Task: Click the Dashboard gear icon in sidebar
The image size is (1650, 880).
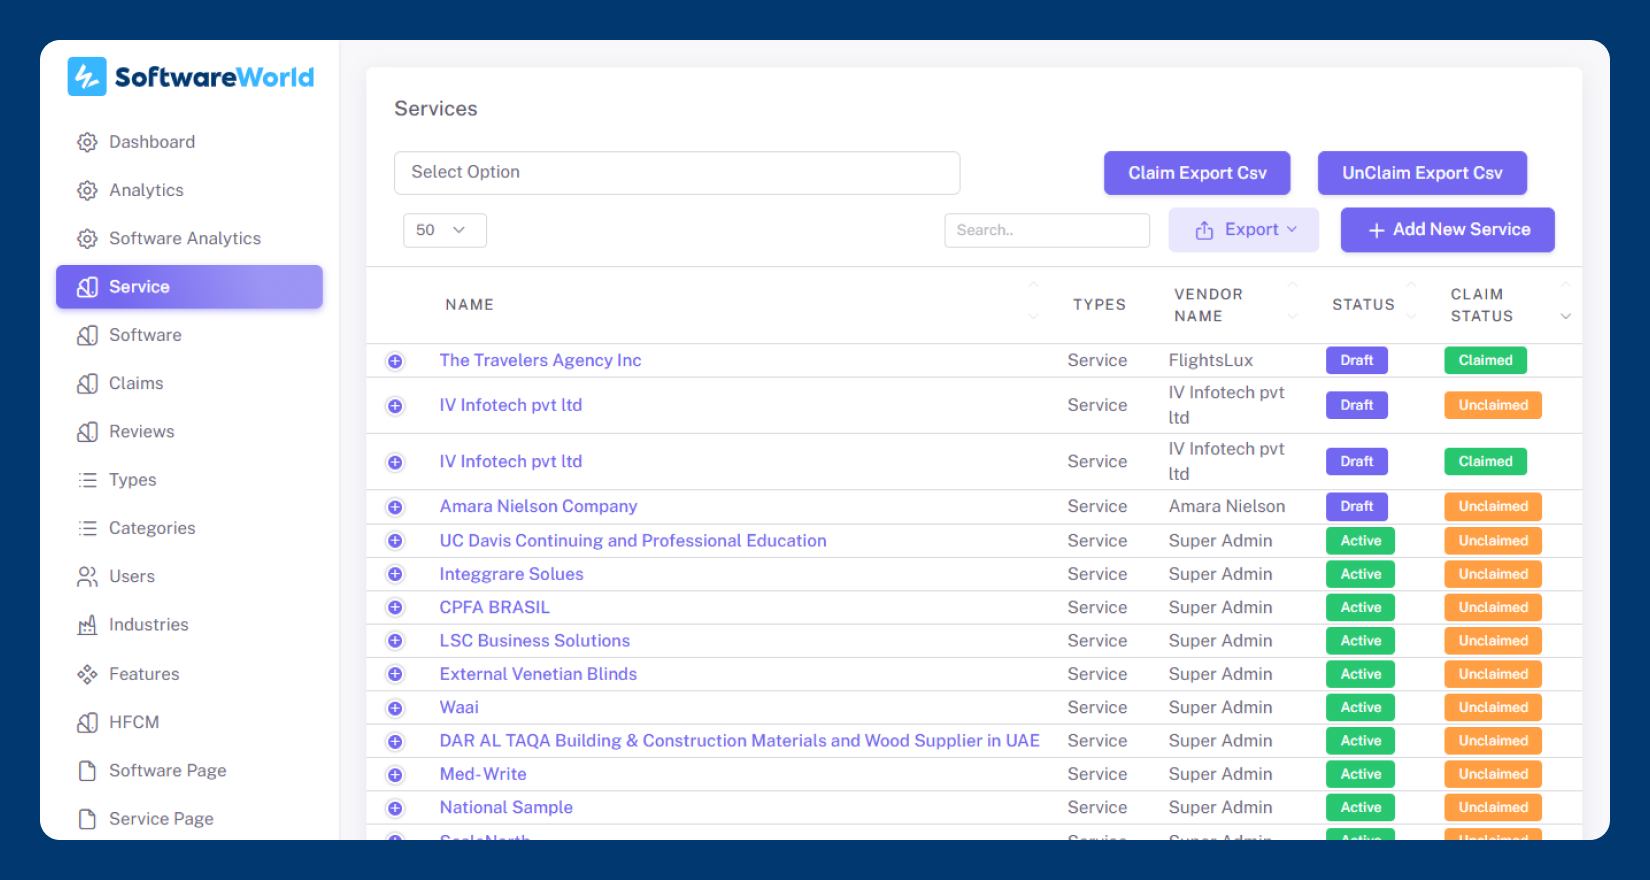Action: coord(88,142)
